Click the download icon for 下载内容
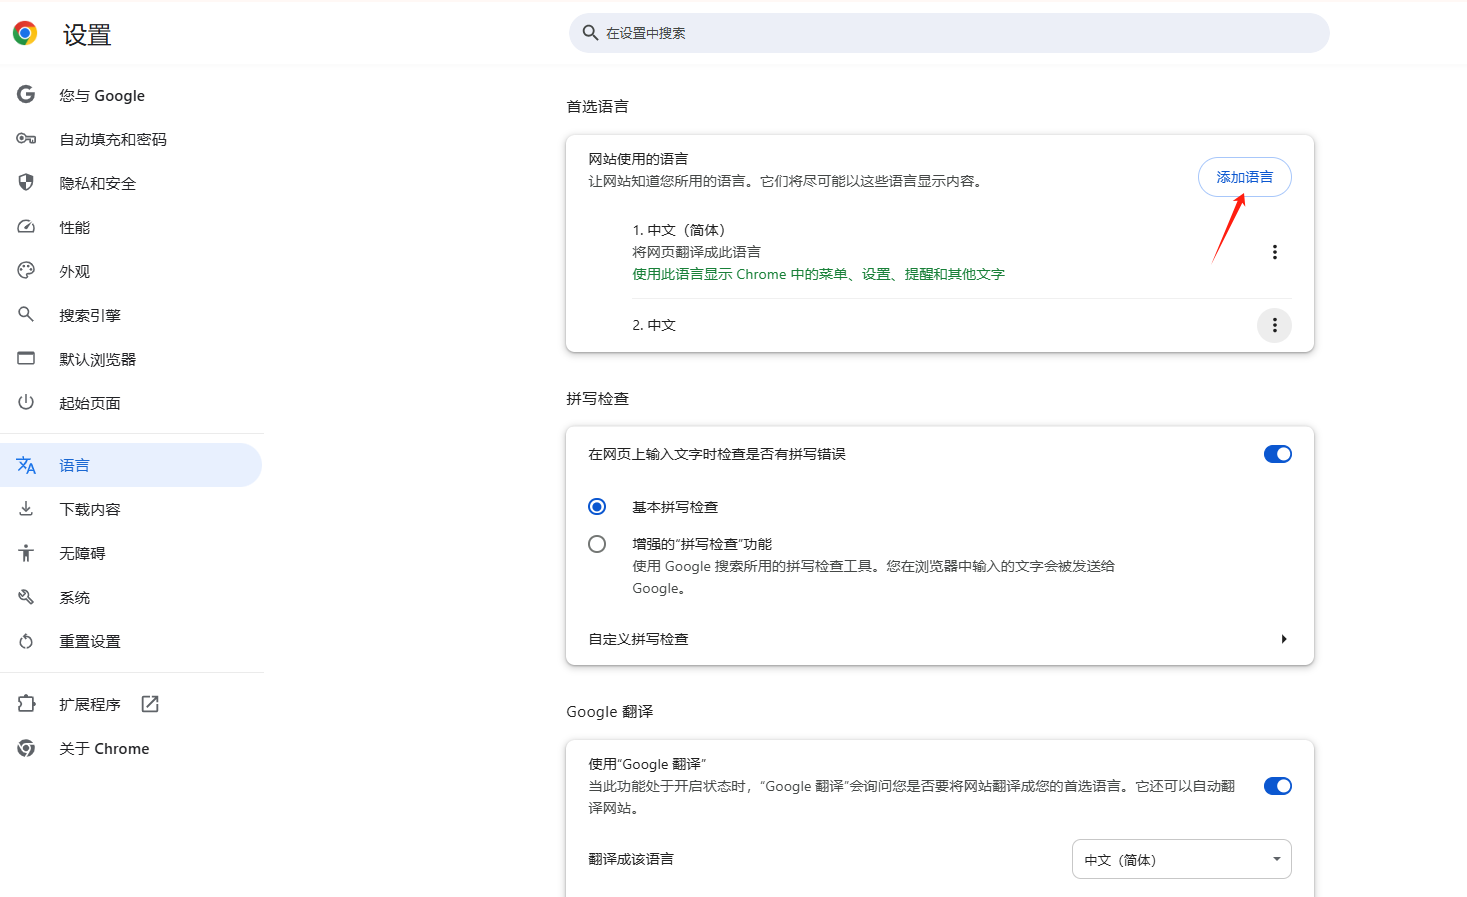1467x897 pixels. pyautogui.click(x=26, y=508)
